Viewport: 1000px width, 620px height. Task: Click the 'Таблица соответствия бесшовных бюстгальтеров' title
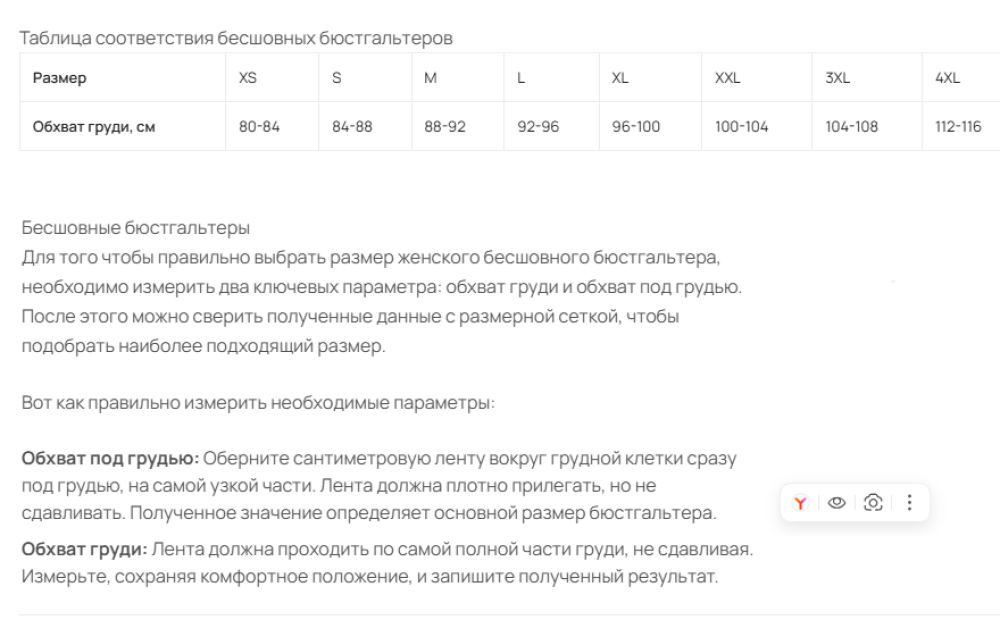pos(236,38)
